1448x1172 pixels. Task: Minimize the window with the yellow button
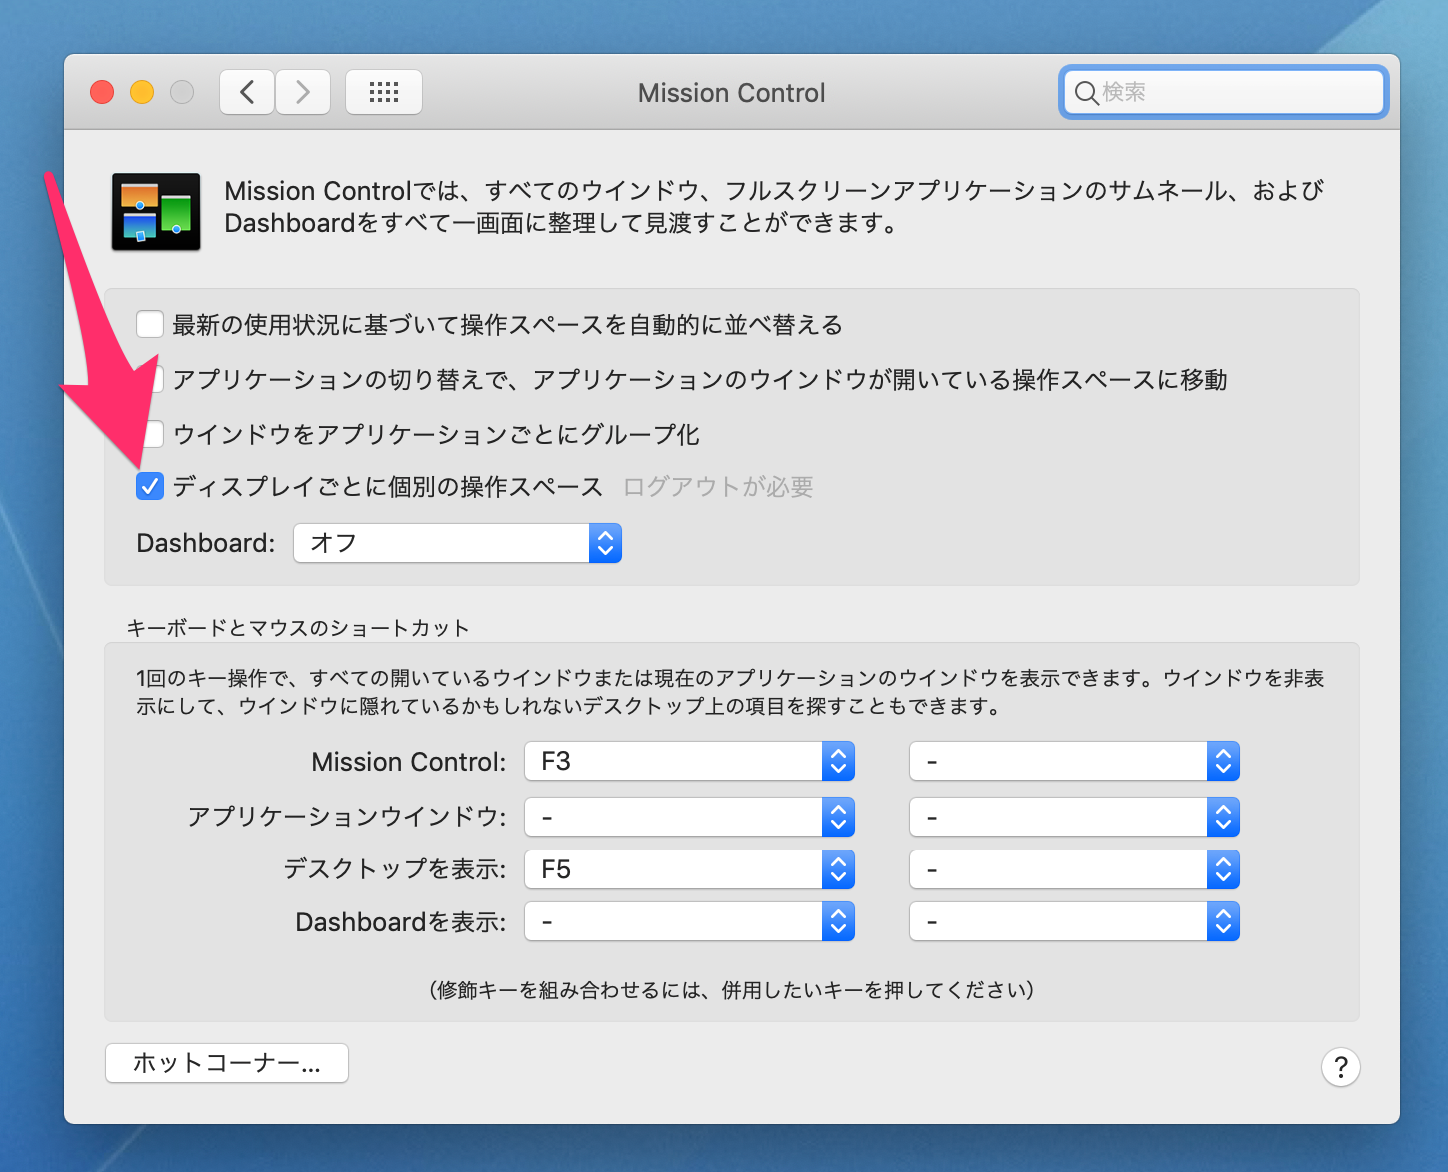point(142,93)
